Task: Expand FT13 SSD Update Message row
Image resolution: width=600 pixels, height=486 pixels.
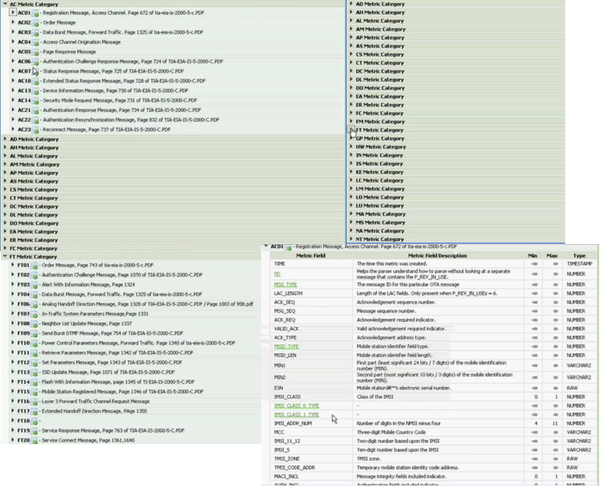Action: (13, 372)
